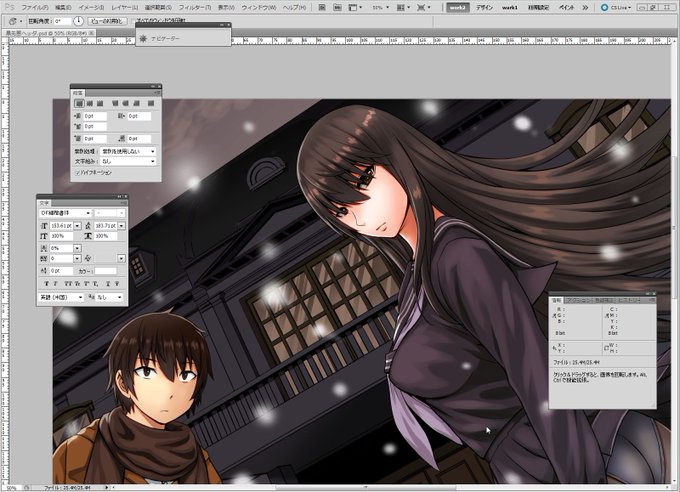Toggle rotate all windows checkbox
The image size is (680, 492).
[x=134, y=20]
